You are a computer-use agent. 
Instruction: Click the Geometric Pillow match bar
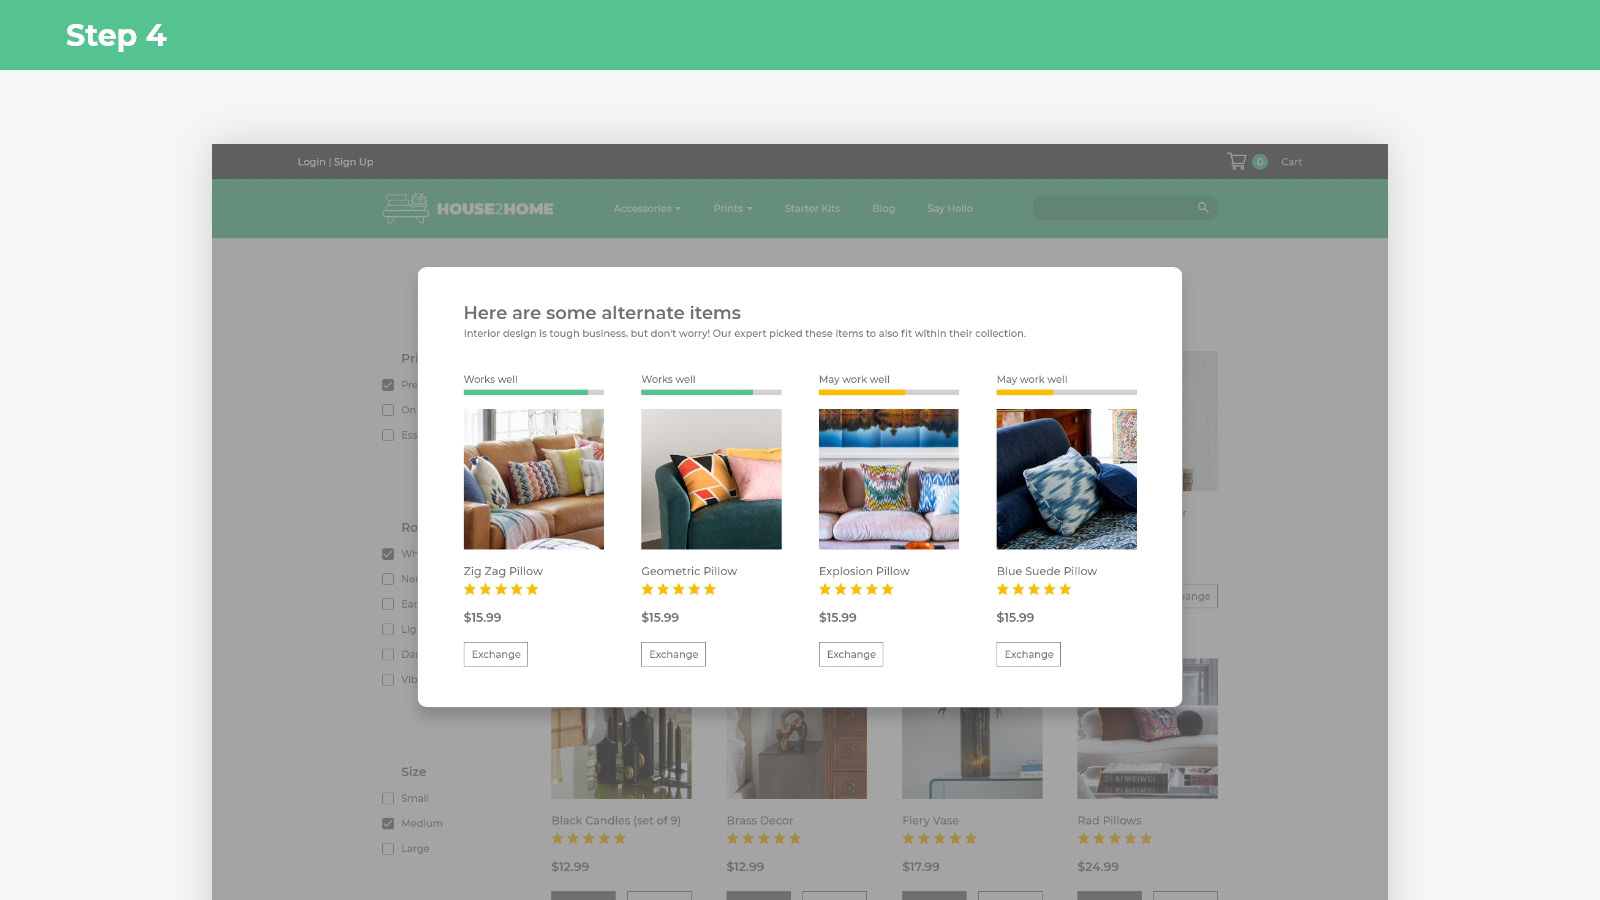coord(711,392)
